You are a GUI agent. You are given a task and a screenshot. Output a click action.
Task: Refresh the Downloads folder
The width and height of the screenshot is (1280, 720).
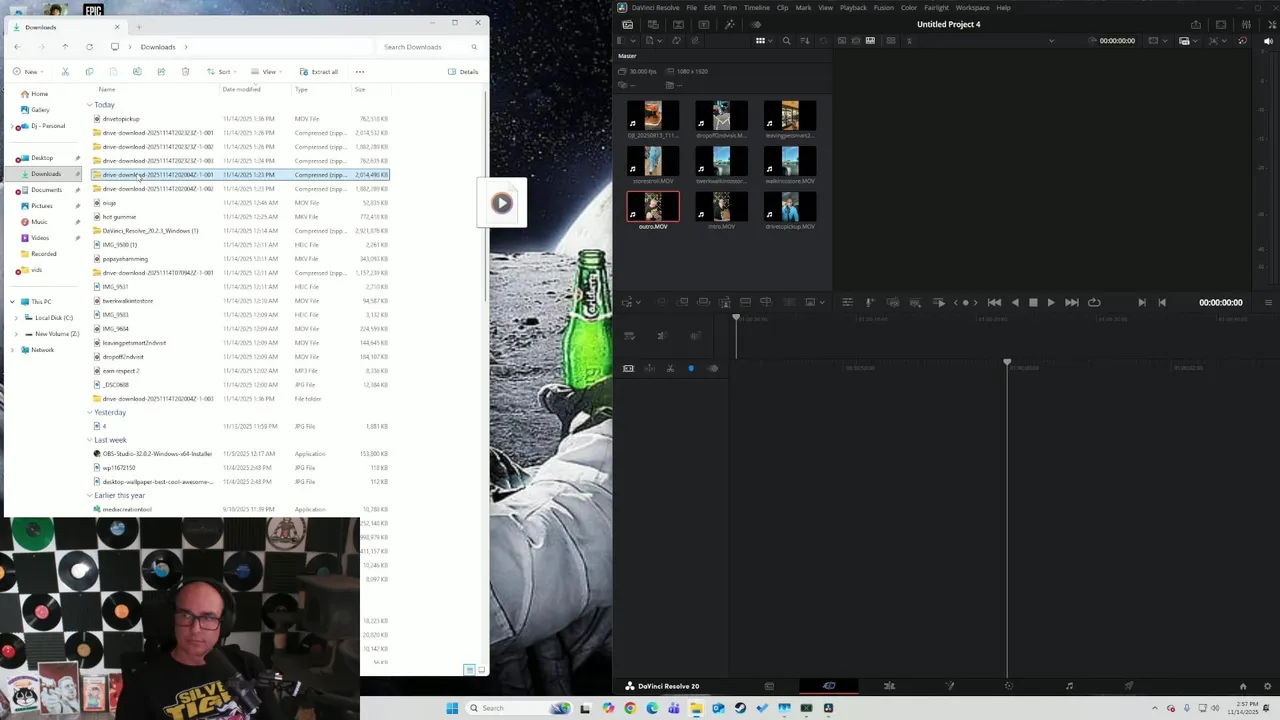click(89, 47)
